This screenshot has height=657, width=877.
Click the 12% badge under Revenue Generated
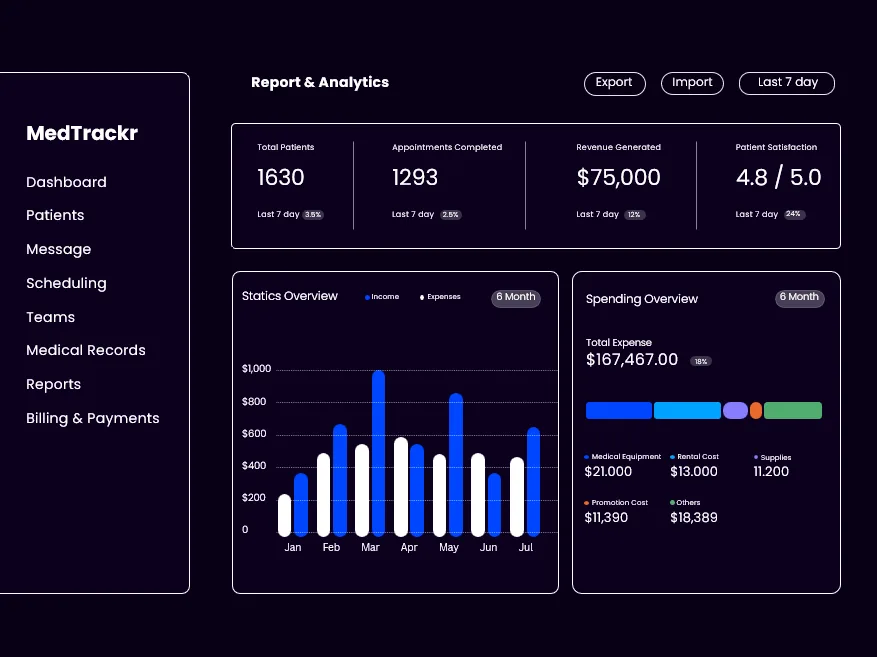pos(635,215)
